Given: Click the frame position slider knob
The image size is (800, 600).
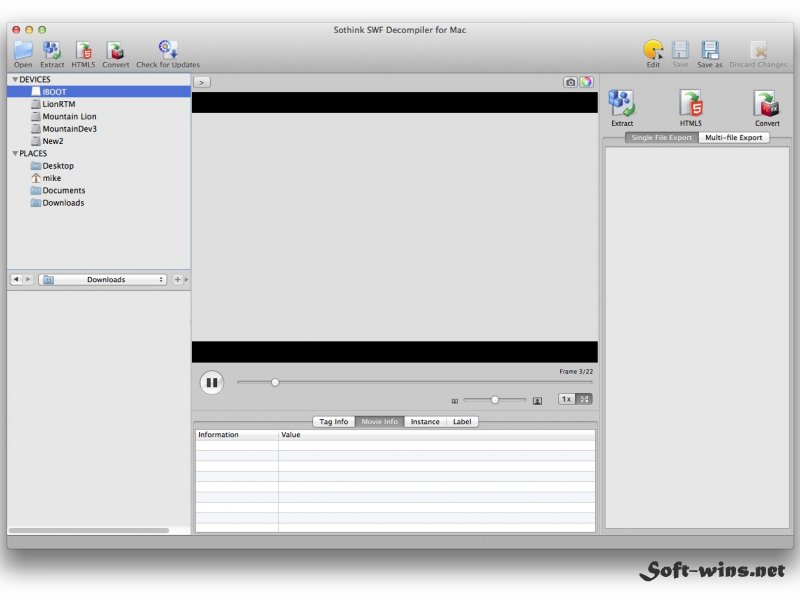Looking at the screenshot, I should pos(275,382).
